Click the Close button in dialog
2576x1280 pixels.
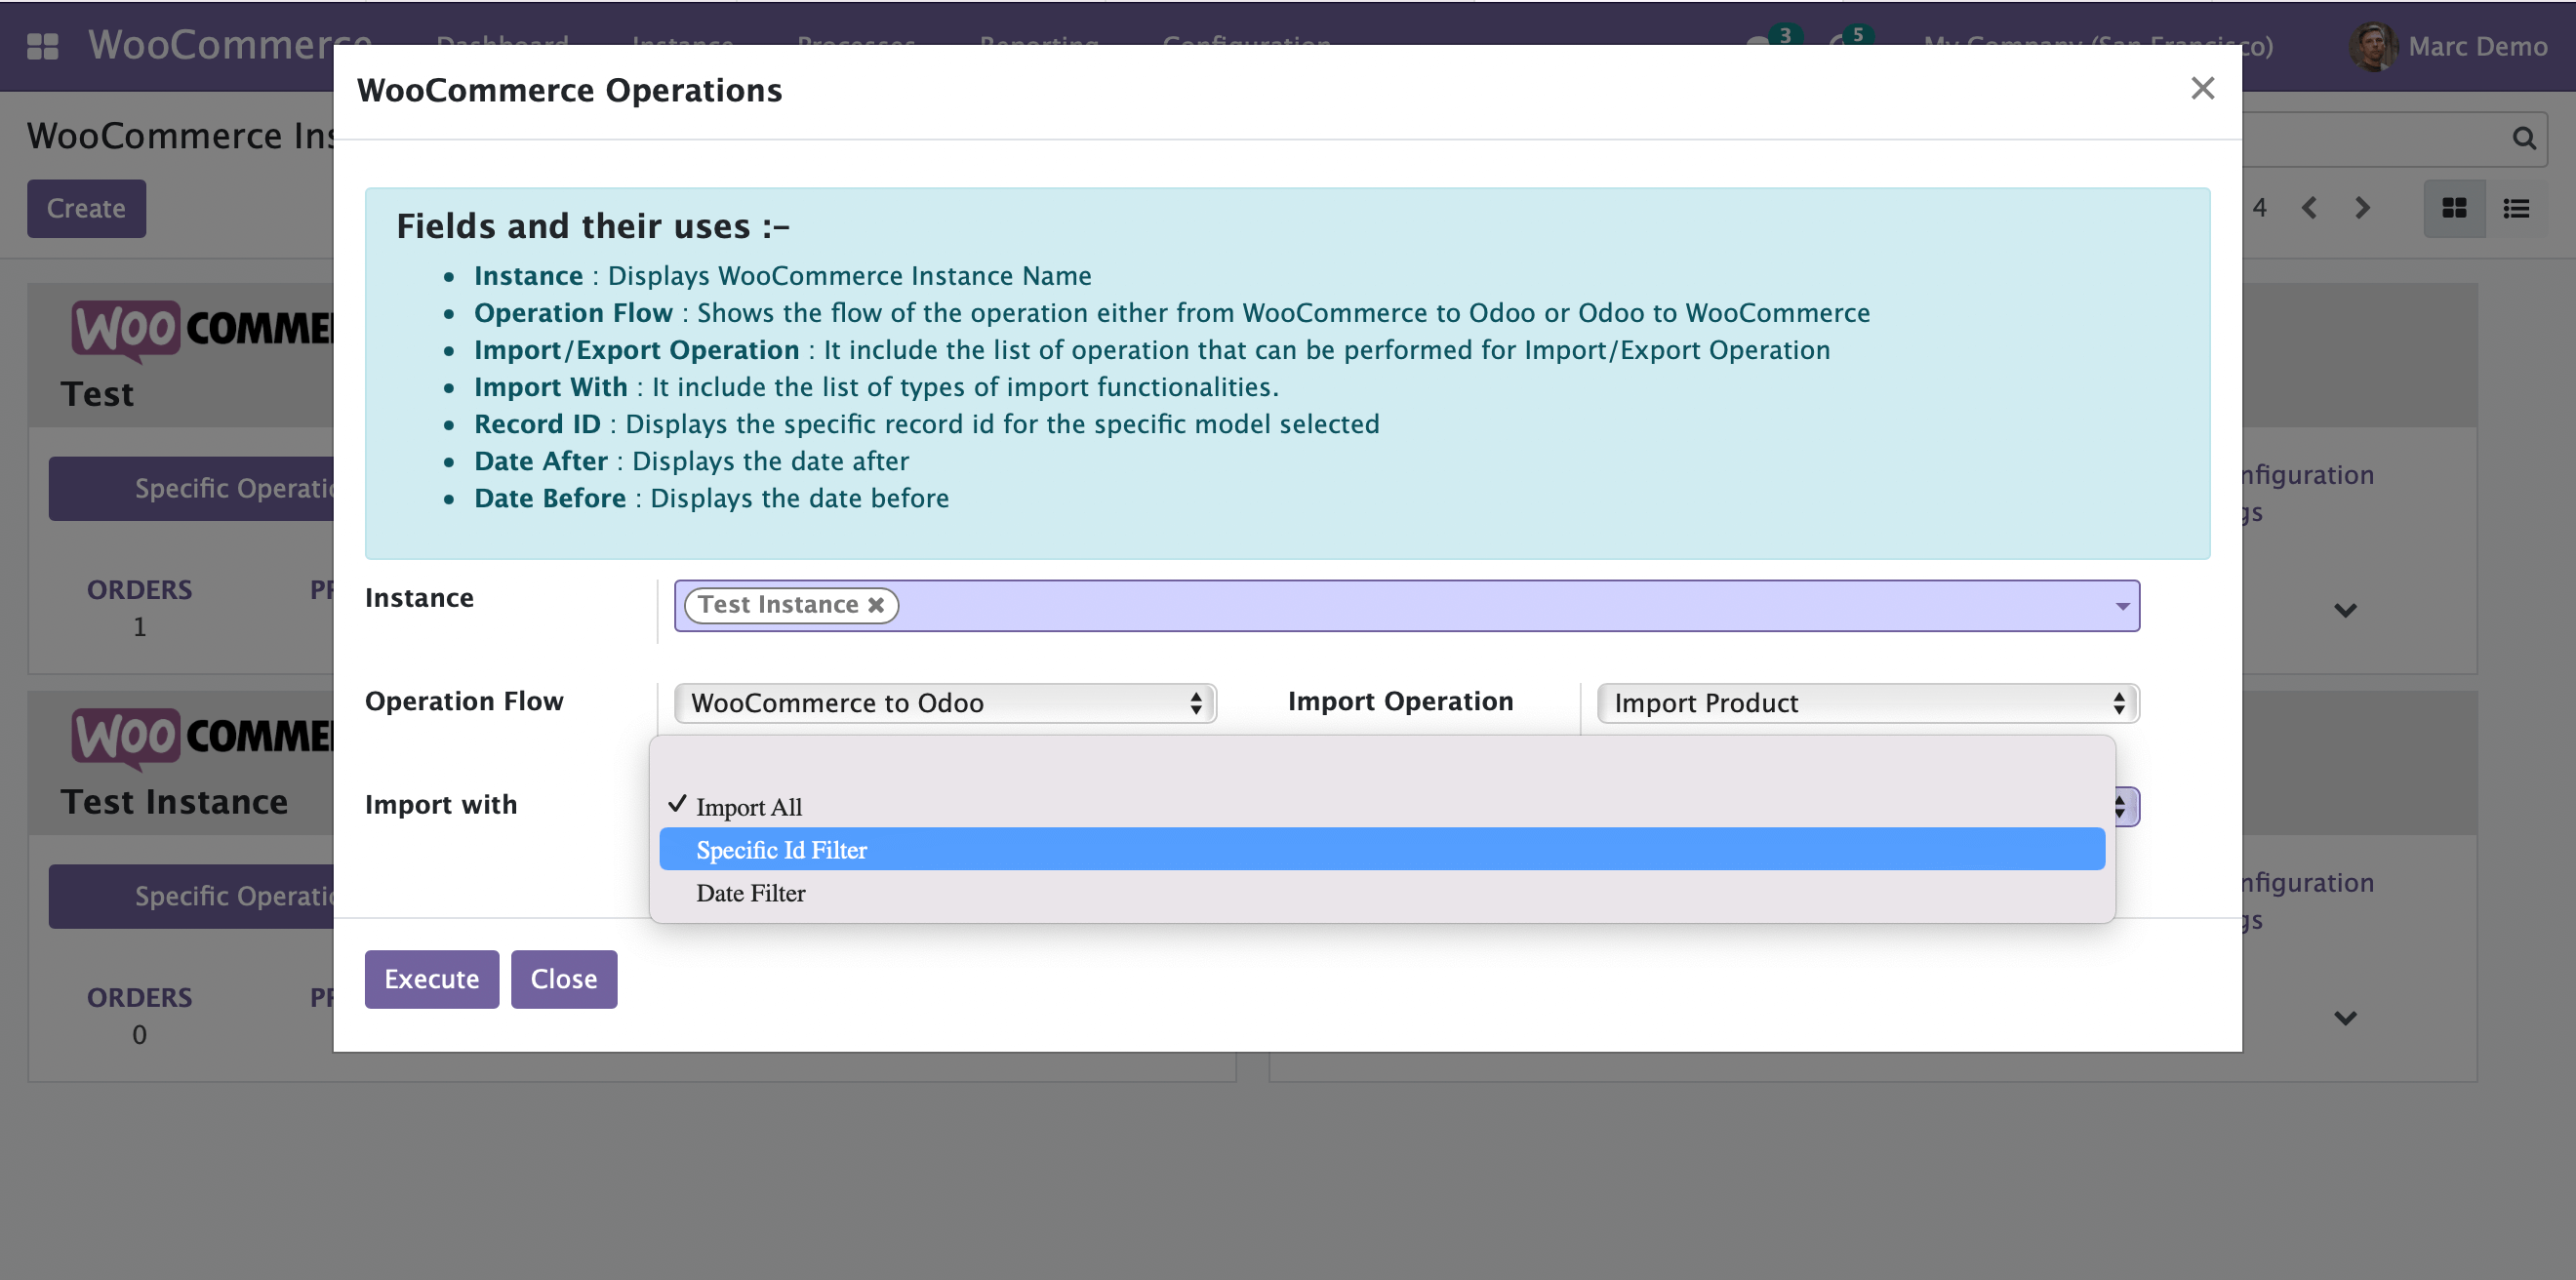(563, 978)
